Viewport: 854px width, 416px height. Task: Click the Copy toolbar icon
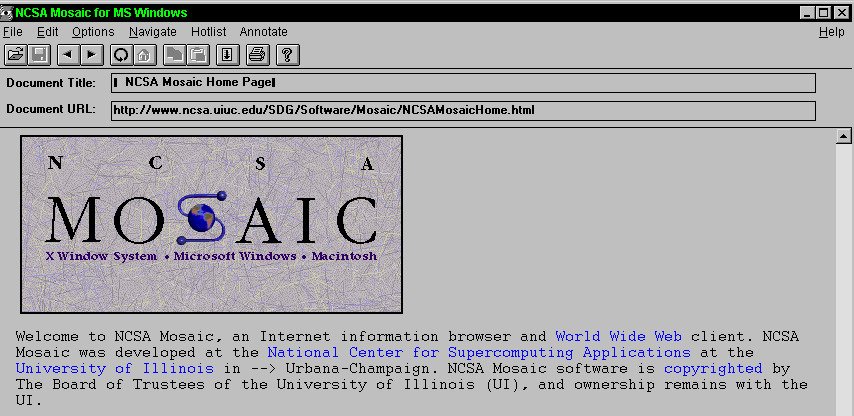pos(173,55)
